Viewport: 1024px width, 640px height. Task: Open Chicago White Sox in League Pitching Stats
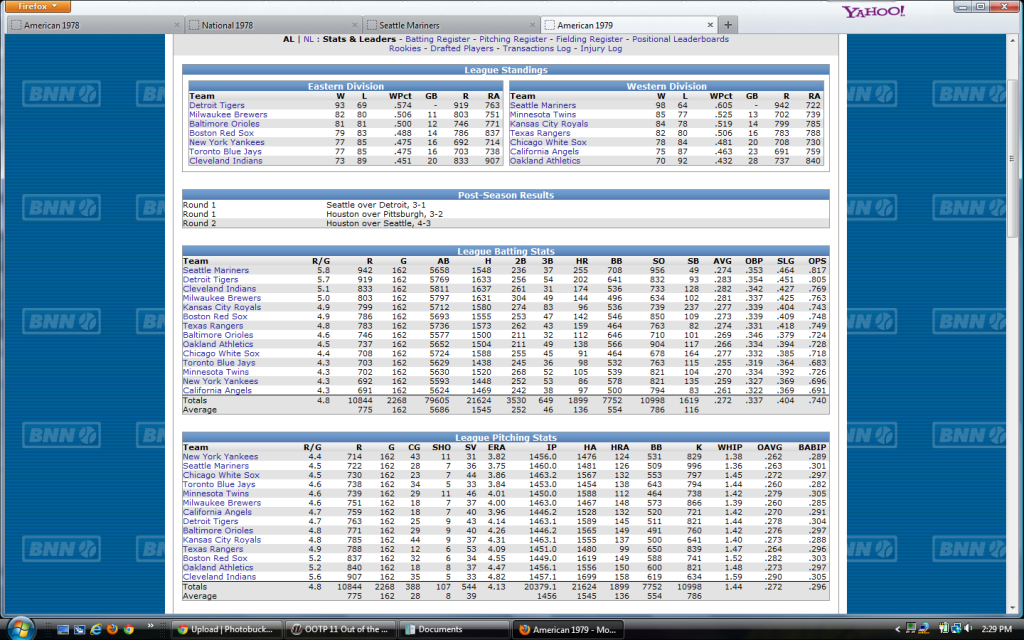click(221, 475)
